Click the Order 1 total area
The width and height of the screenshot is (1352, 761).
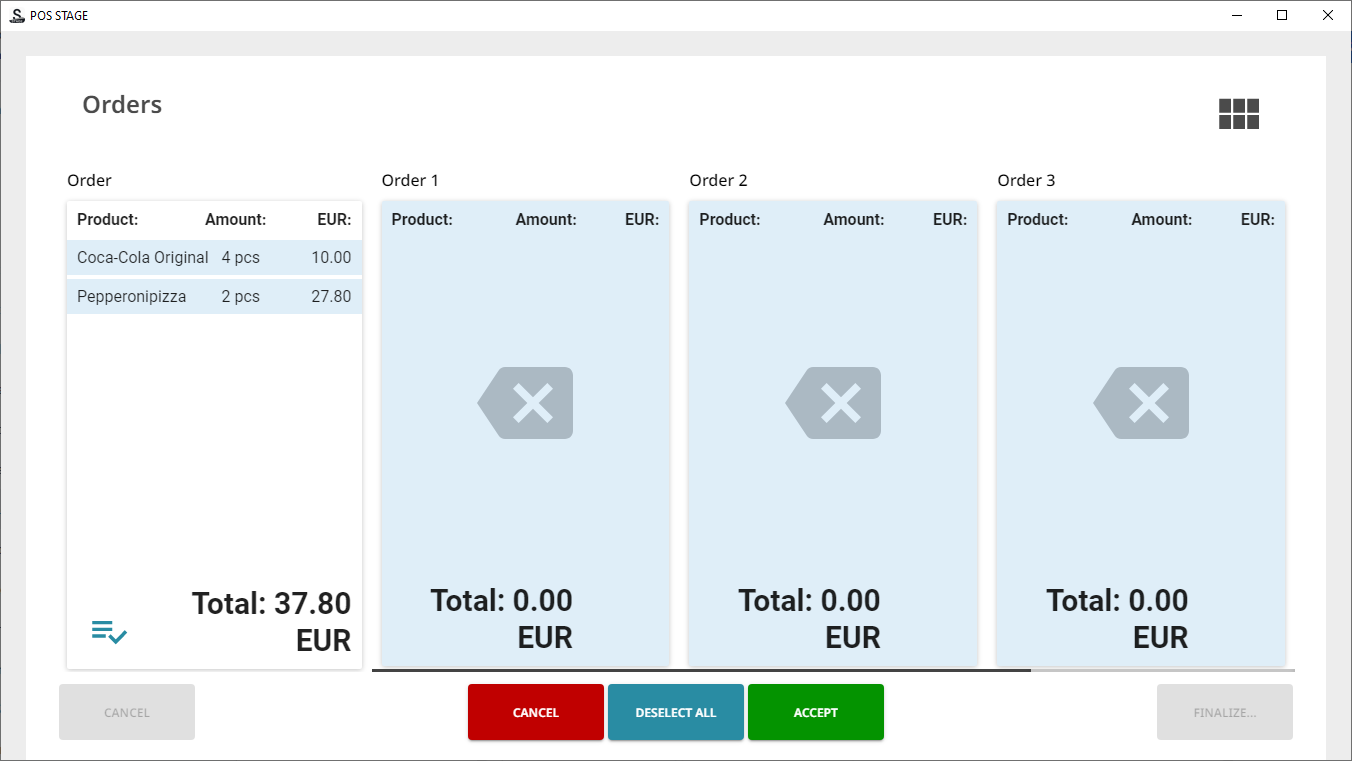coord(502,618)
